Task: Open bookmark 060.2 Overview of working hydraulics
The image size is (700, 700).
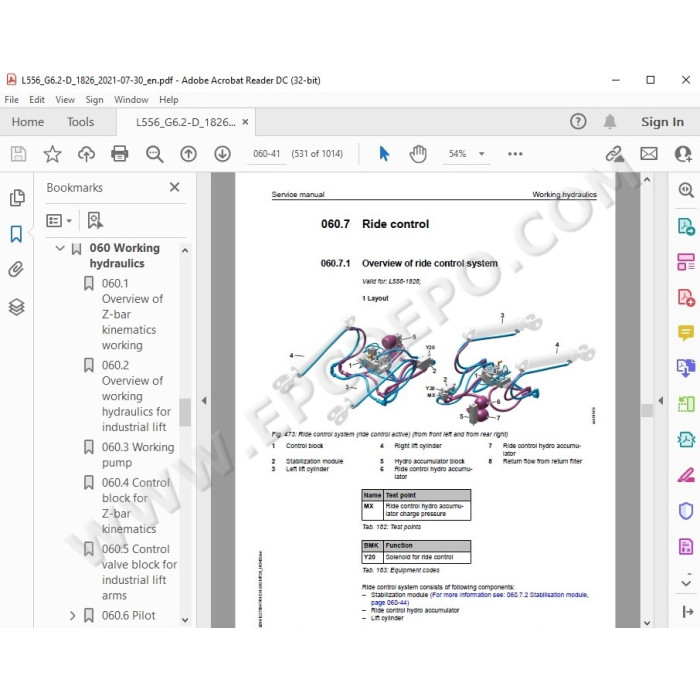Action: tap(136, 396)
